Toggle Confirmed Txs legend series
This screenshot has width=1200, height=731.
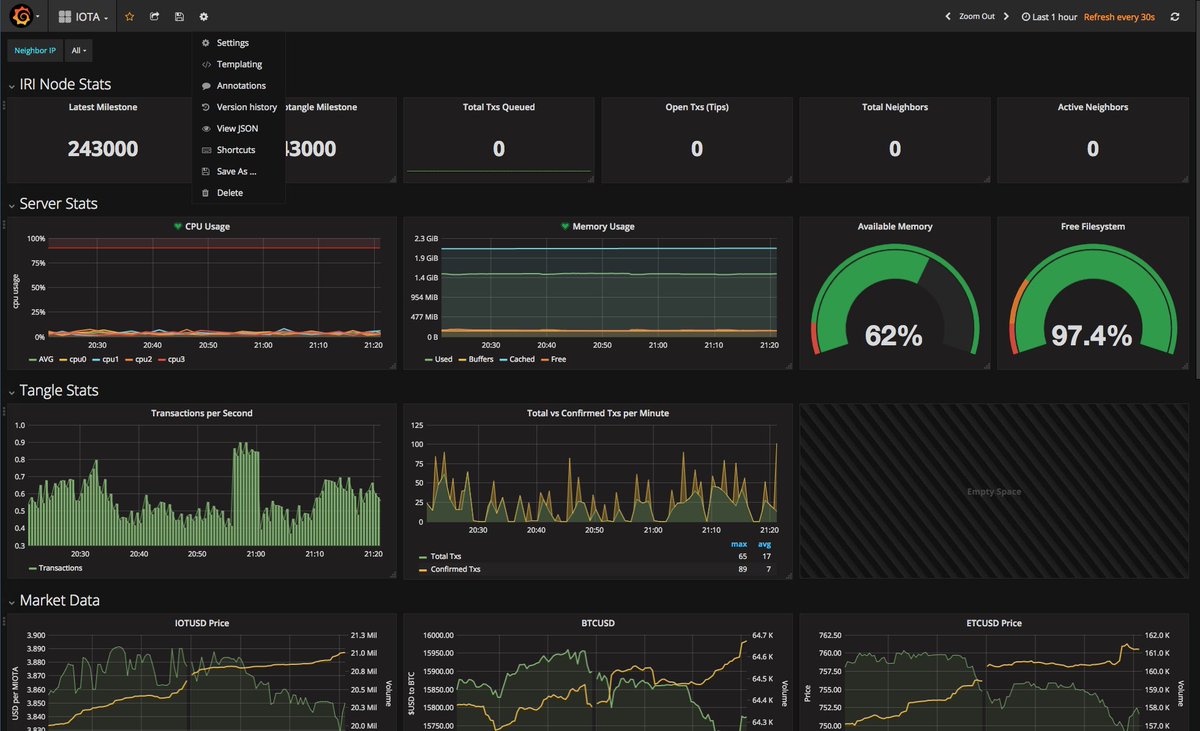450,569
